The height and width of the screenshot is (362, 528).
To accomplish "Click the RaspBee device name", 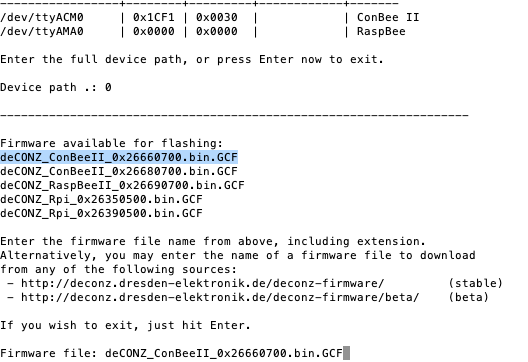I will (381, 31).
